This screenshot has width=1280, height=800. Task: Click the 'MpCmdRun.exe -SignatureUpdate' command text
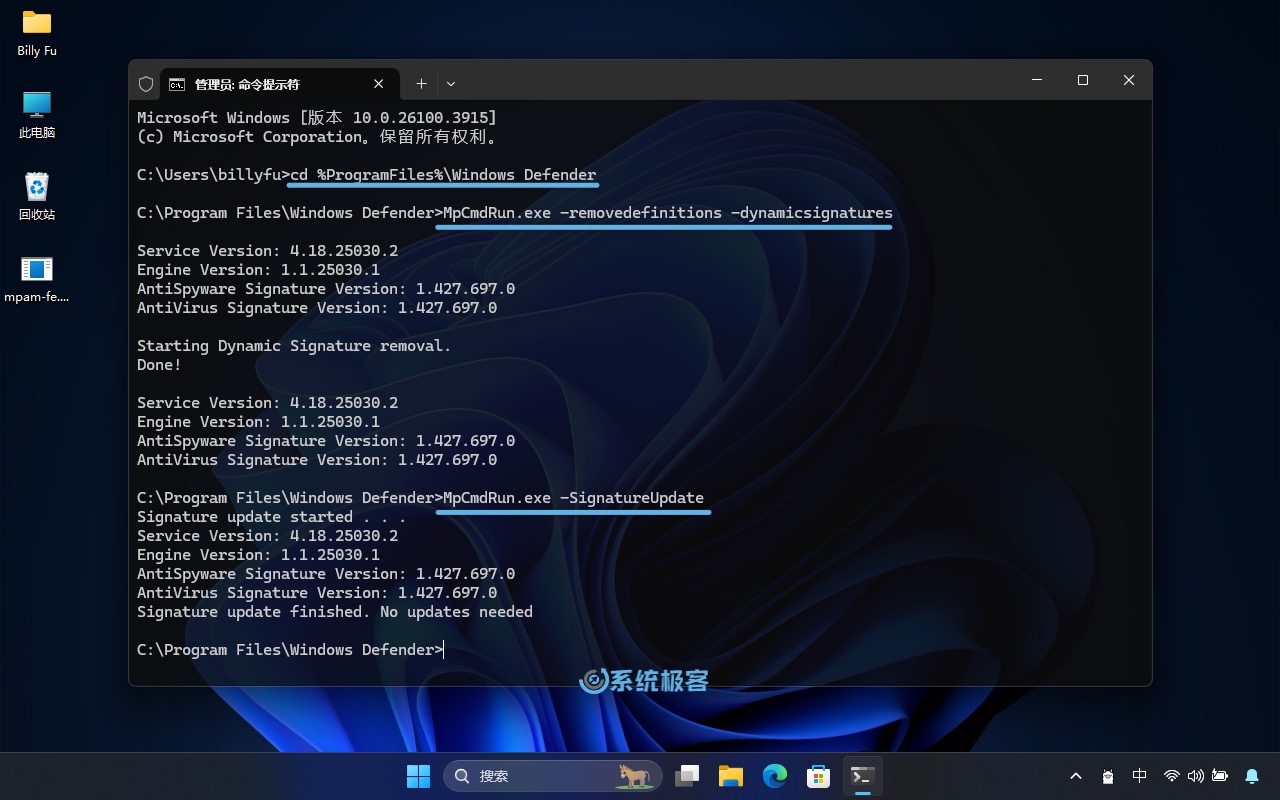pos(573,498)
